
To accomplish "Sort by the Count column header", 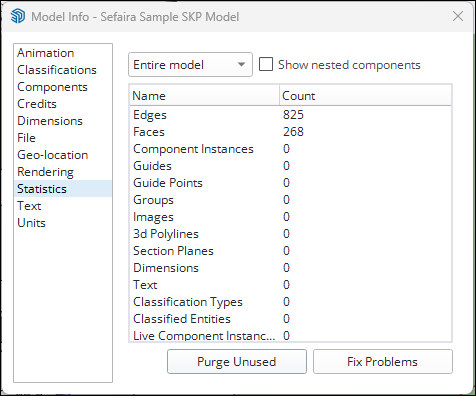I will pyautogui.click(x=365, y=96).
